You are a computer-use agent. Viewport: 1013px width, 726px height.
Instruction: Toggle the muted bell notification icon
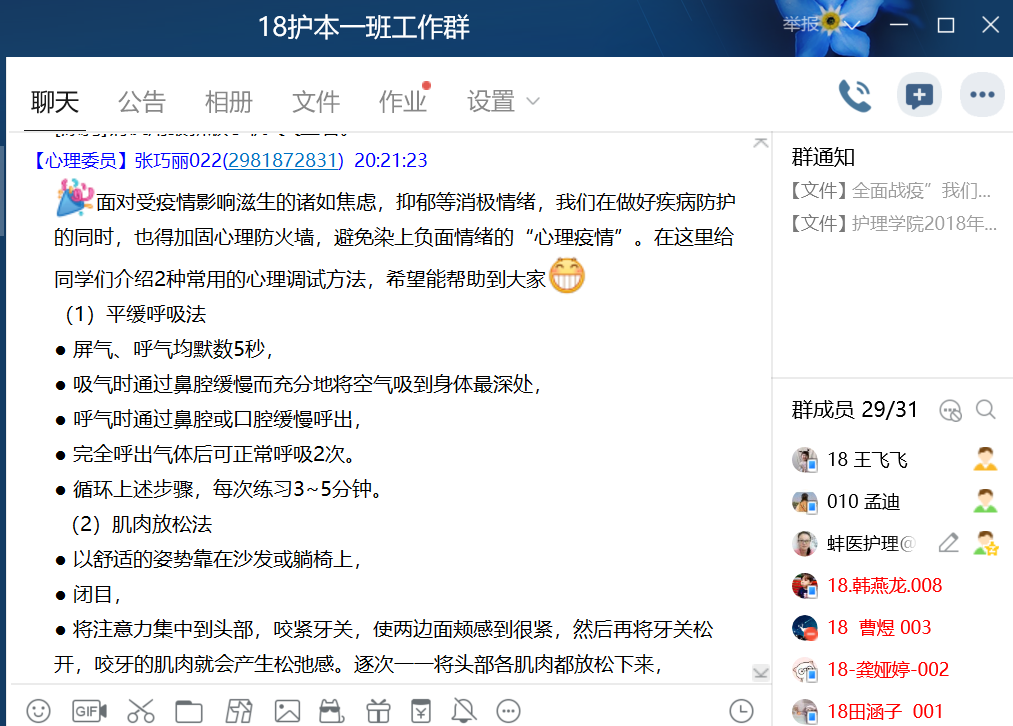click(464, 711)
